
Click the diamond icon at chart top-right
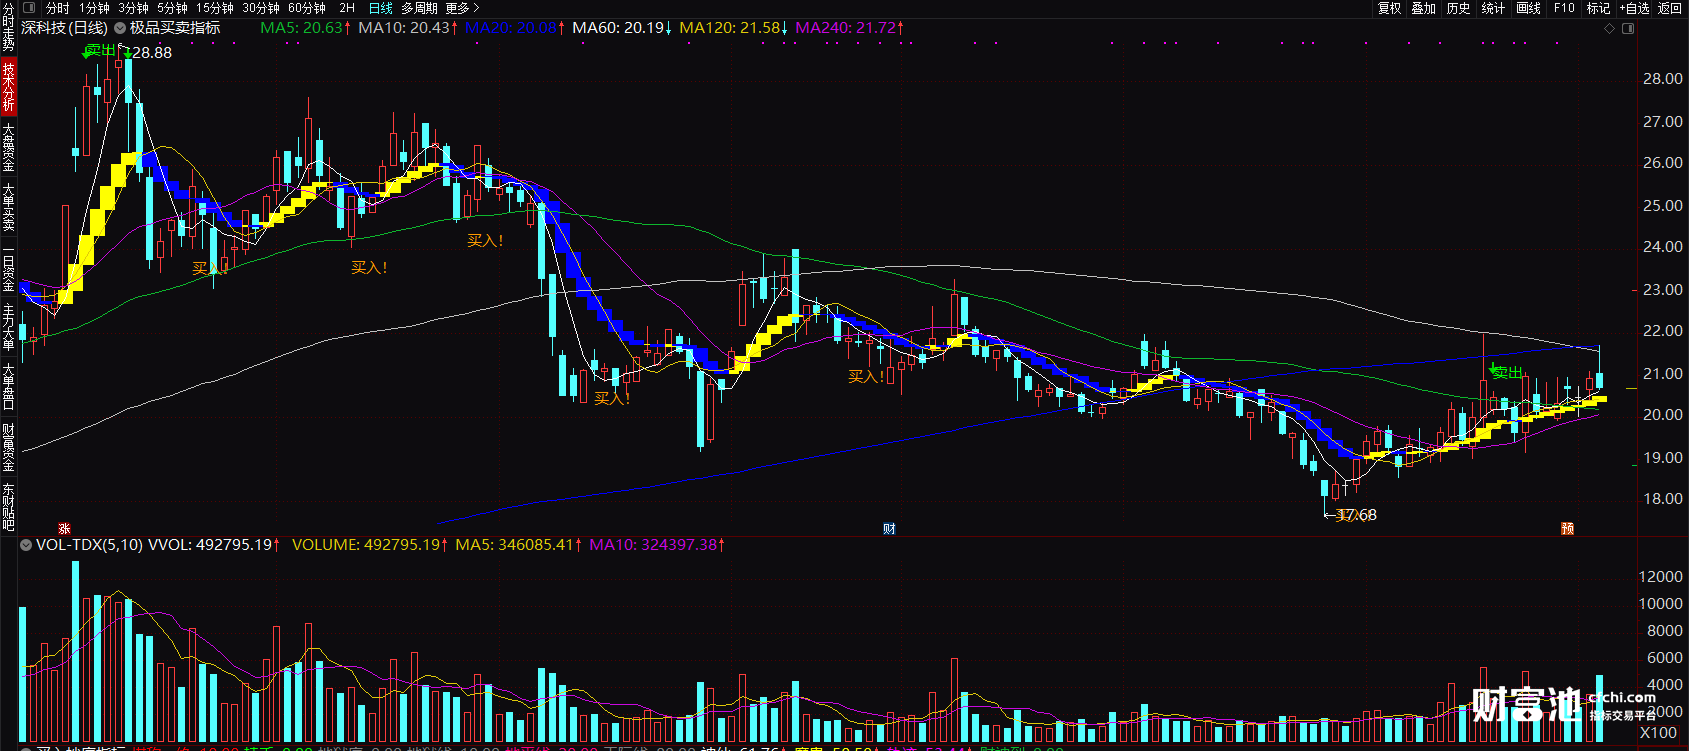tap(1609, 28)
